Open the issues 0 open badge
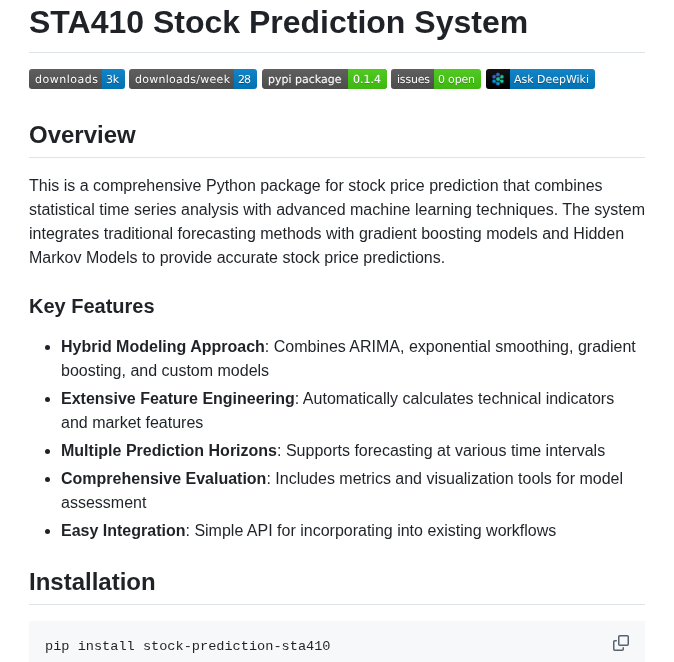 coord(436,79)
